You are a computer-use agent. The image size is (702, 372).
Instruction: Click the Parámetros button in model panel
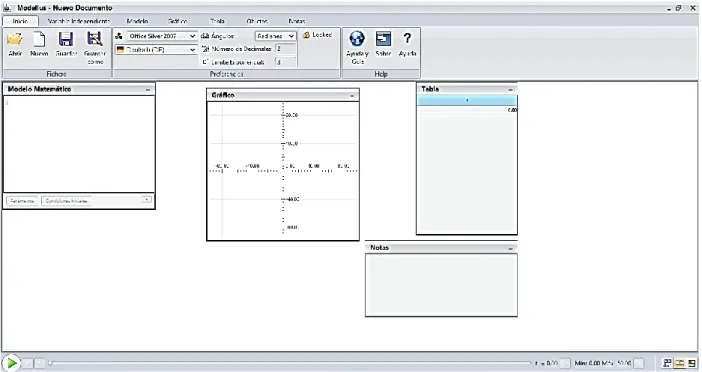tap(22, 201)
